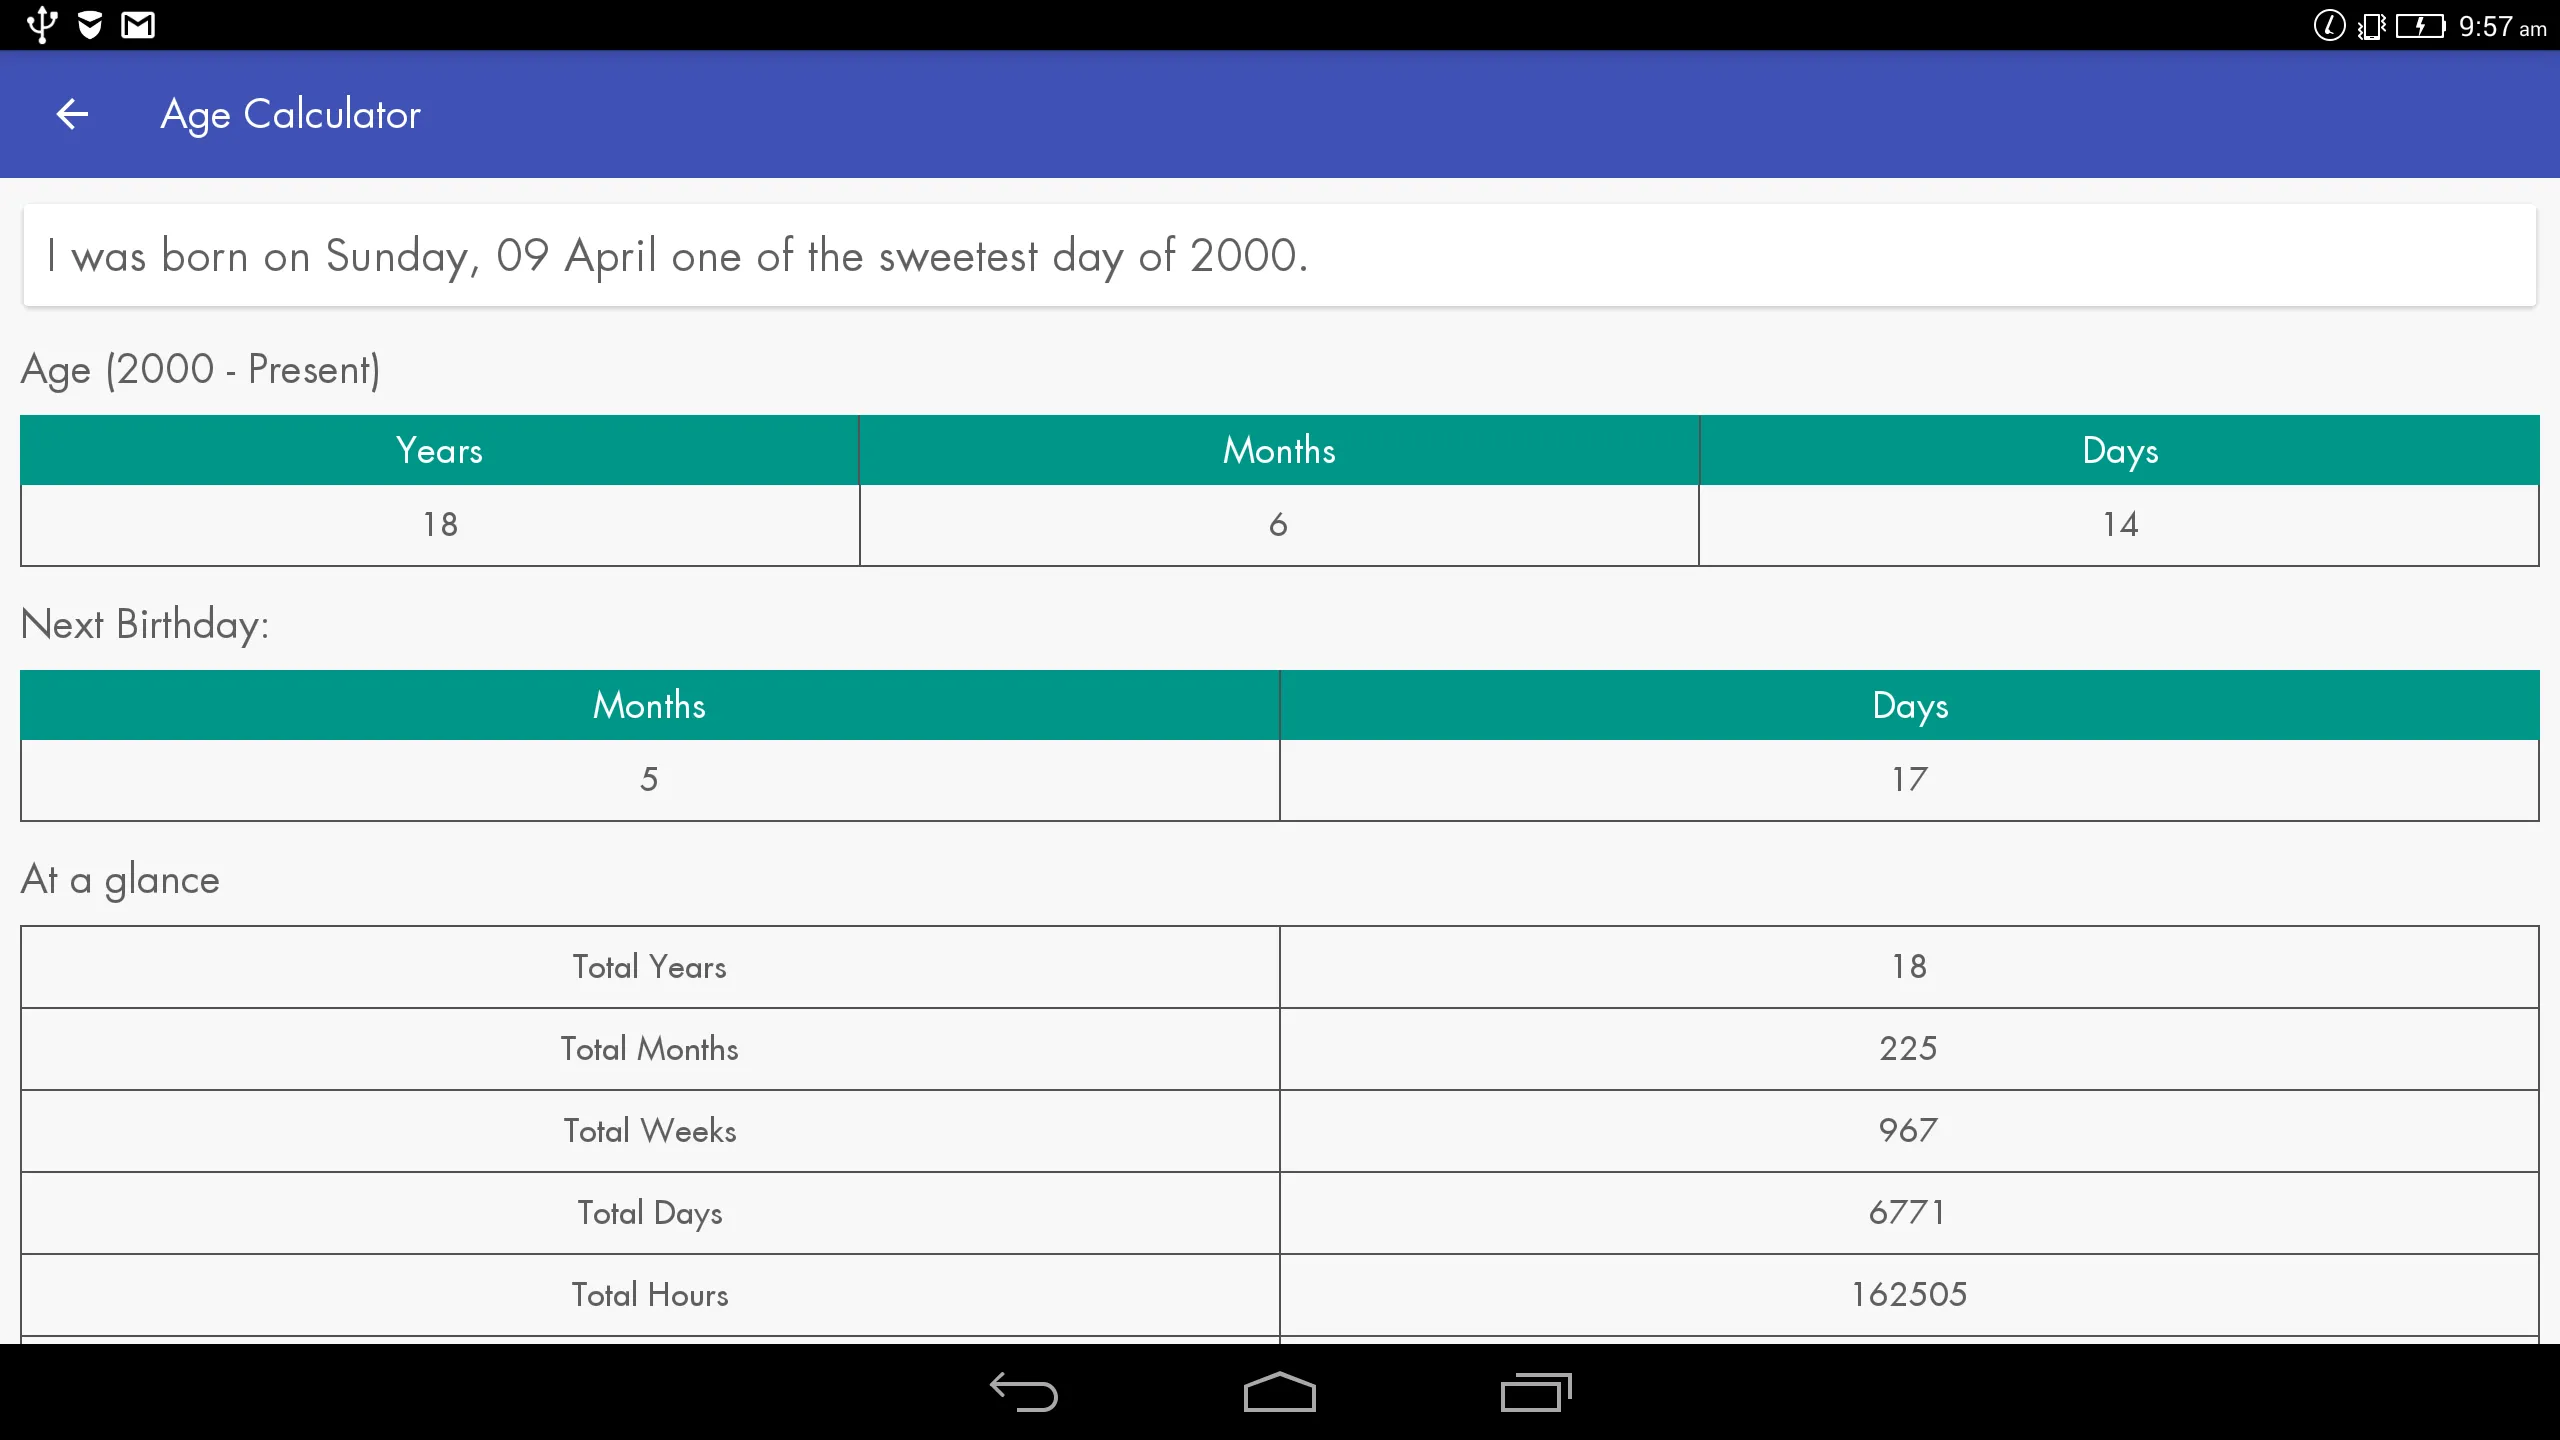Select the Months column header
2560x1440 pixels.
click(1280, 450)
